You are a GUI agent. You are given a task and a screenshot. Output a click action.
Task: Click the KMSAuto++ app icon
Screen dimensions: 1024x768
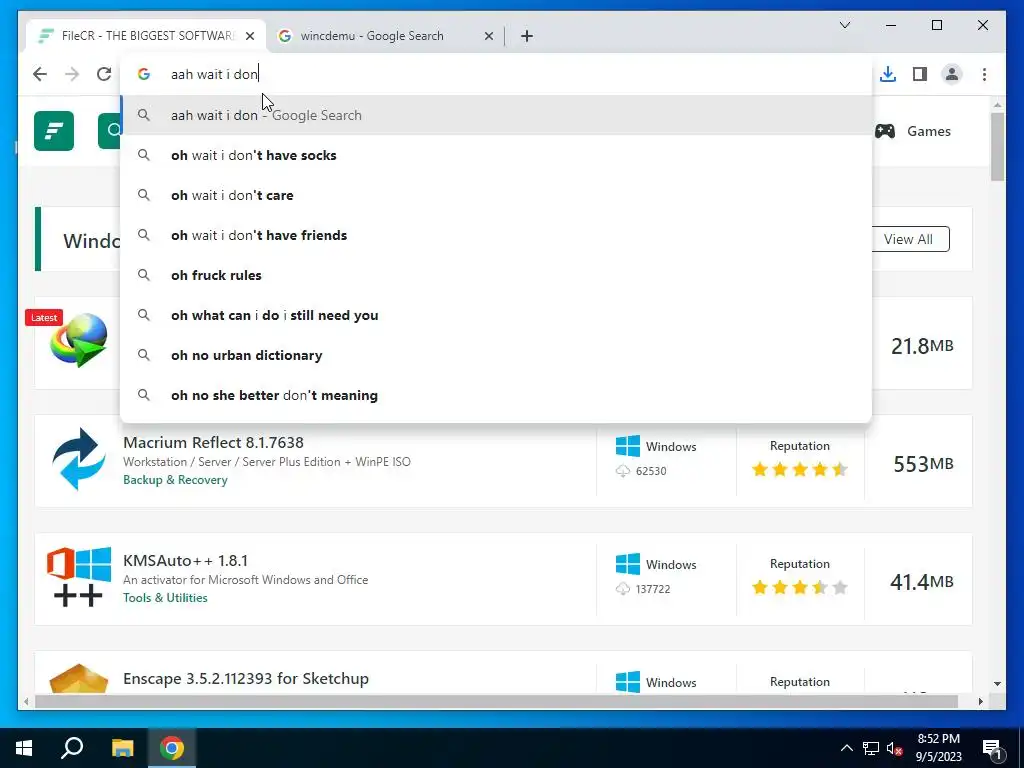pos(78,577)
